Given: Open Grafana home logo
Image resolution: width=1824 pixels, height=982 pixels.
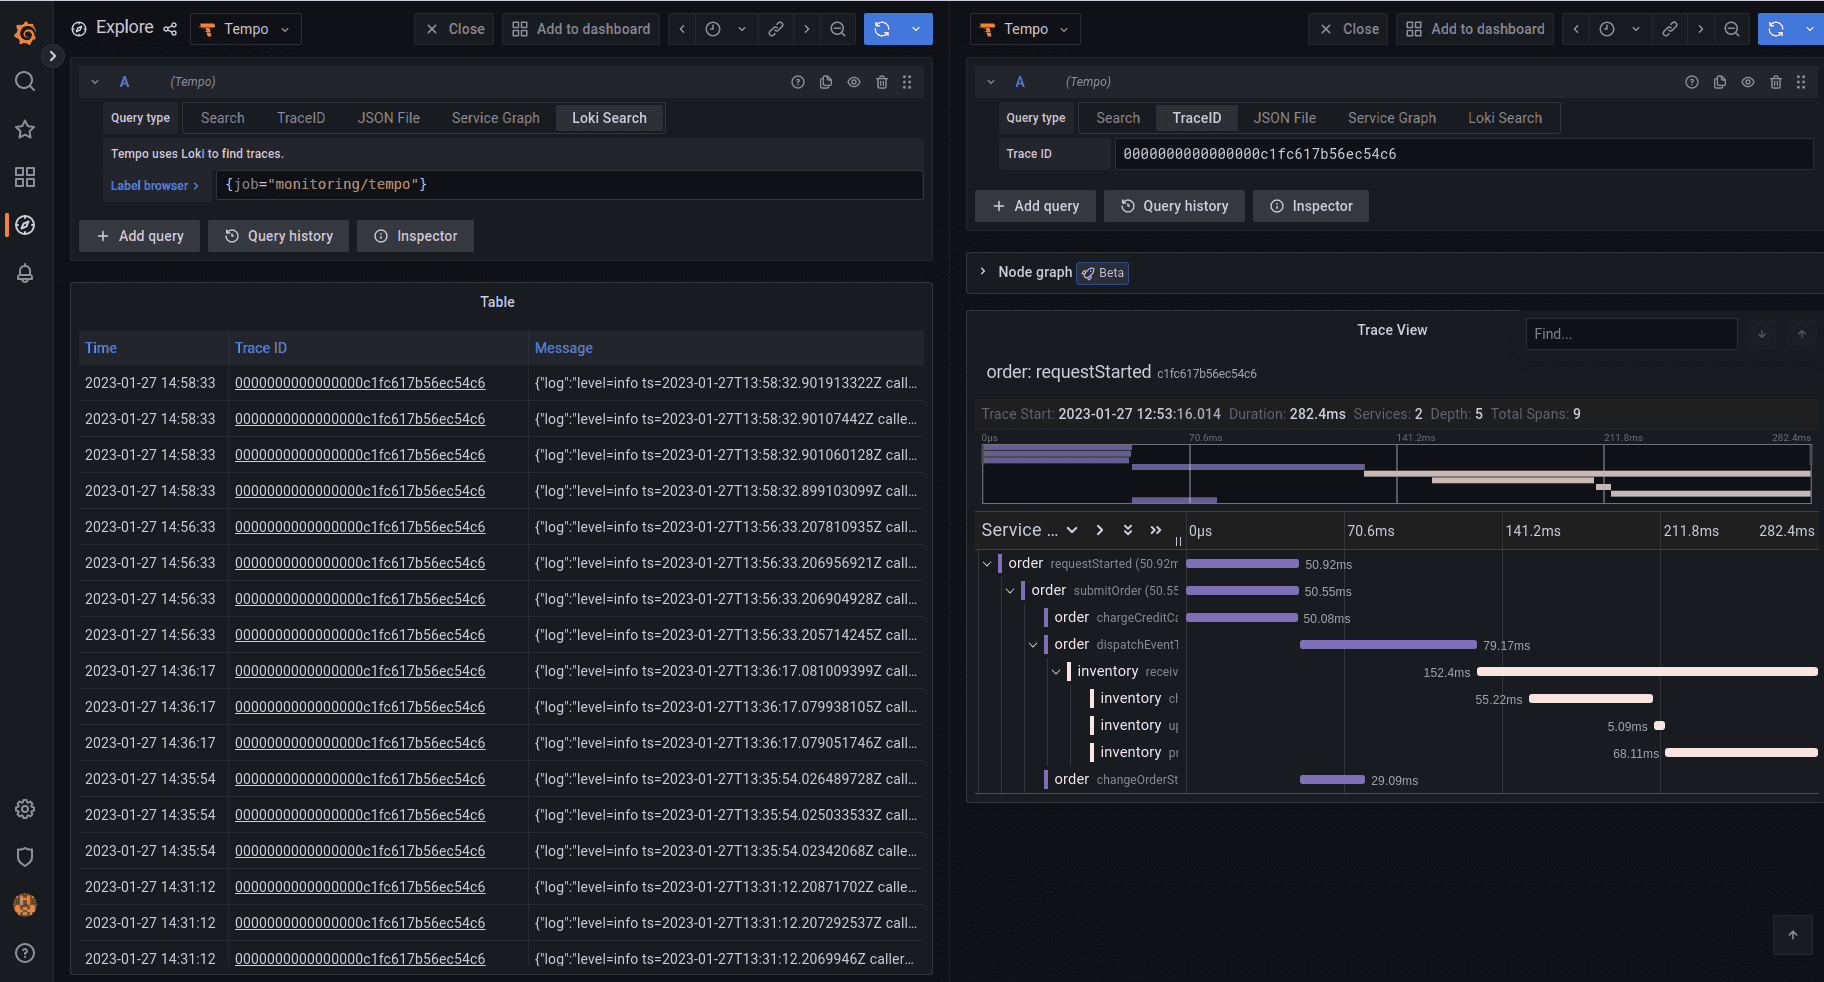Looking at the screenshot, I should [25, 33].
